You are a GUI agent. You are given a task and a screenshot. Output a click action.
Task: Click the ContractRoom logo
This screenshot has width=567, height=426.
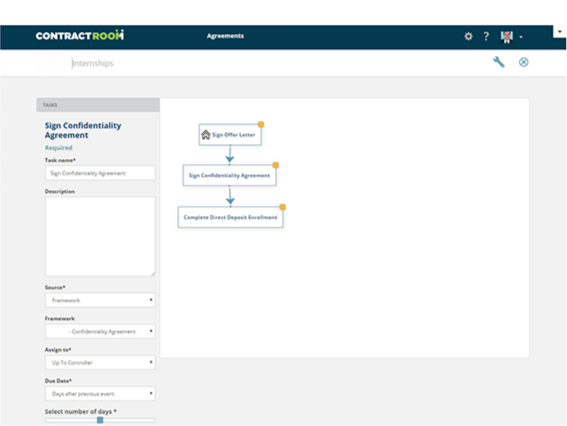click(80, 35)
